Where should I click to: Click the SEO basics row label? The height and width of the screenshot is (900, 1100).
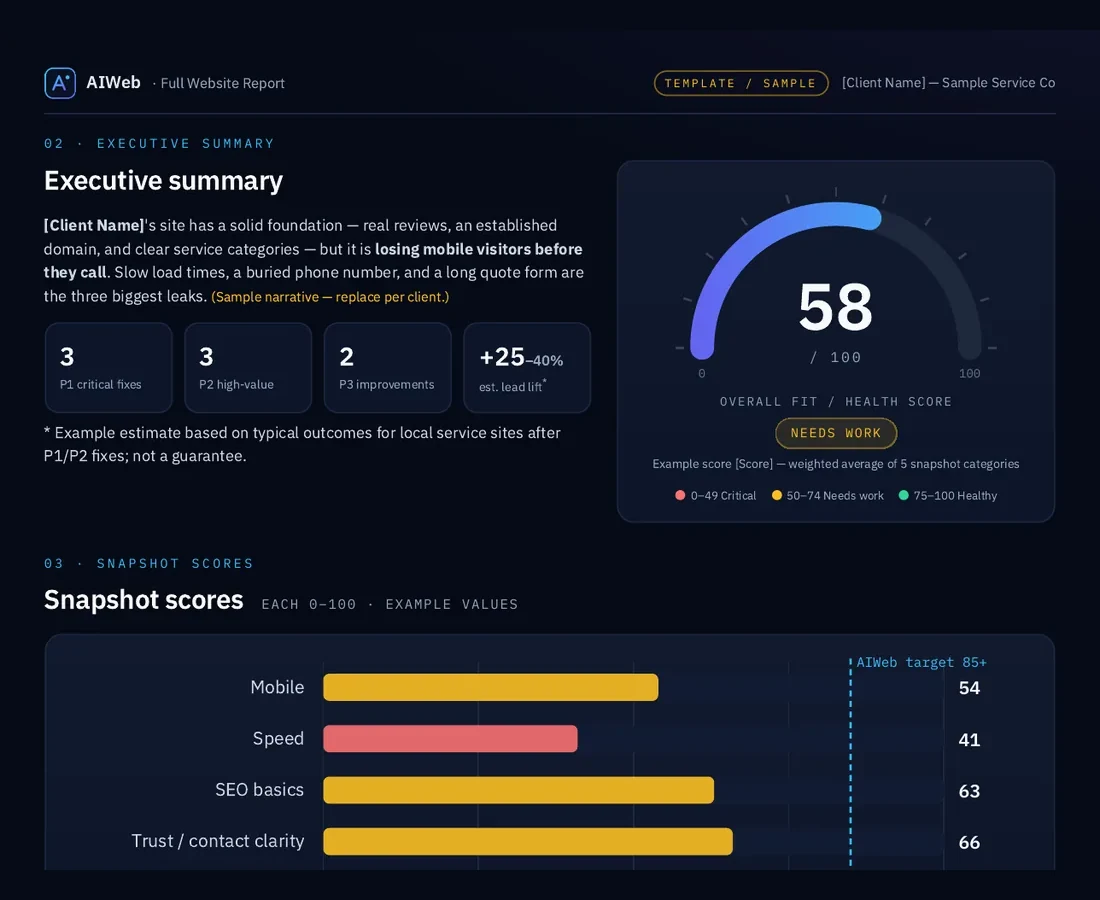click(260, 790)
